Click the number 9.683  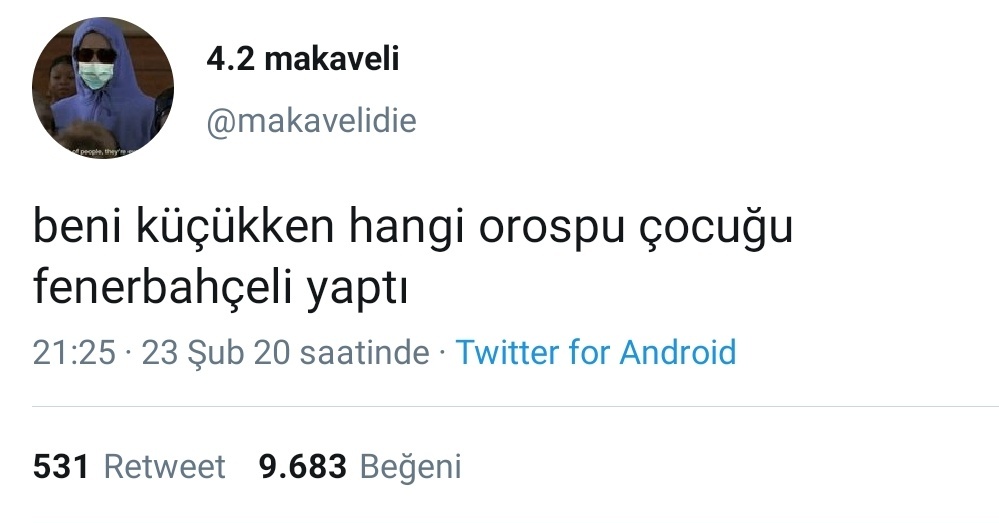(303, 466)
